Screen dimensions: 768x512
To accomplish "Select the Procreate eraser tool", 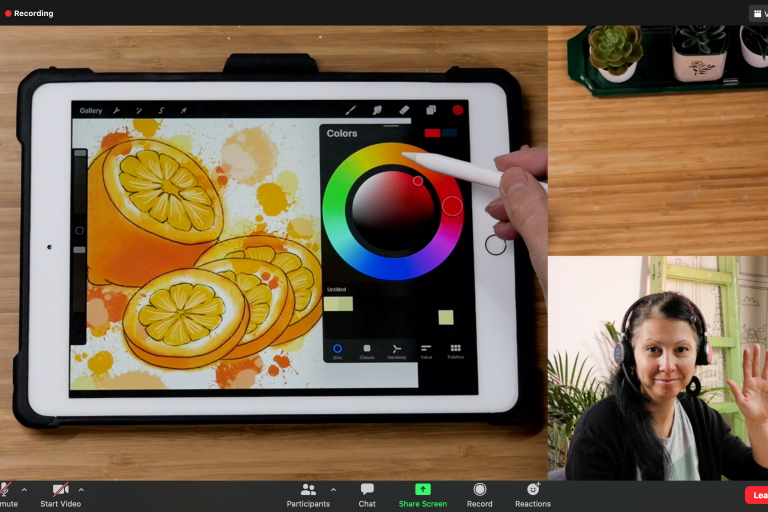I will [404, 110].
